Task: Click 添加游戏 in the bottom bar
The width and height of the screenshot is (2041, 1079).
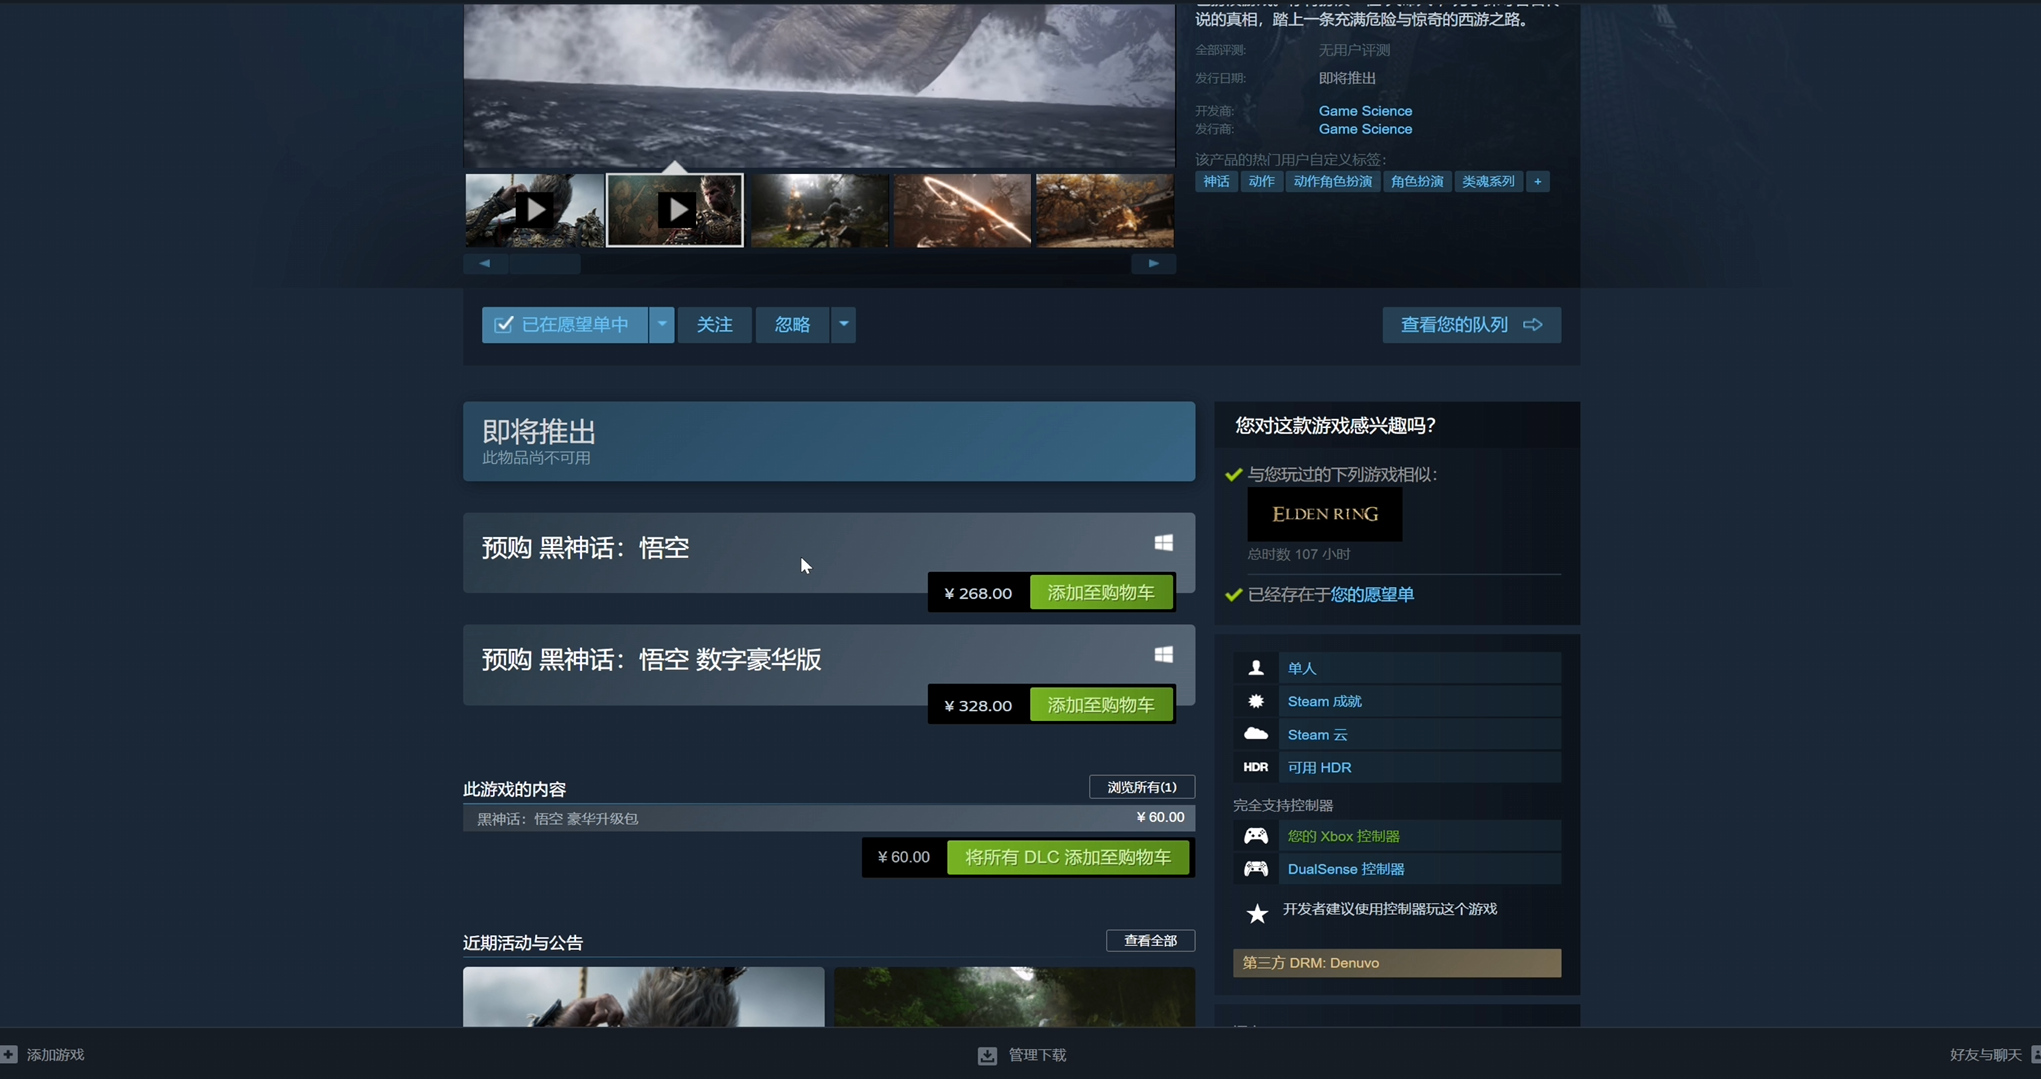Action: (55, 1055)
